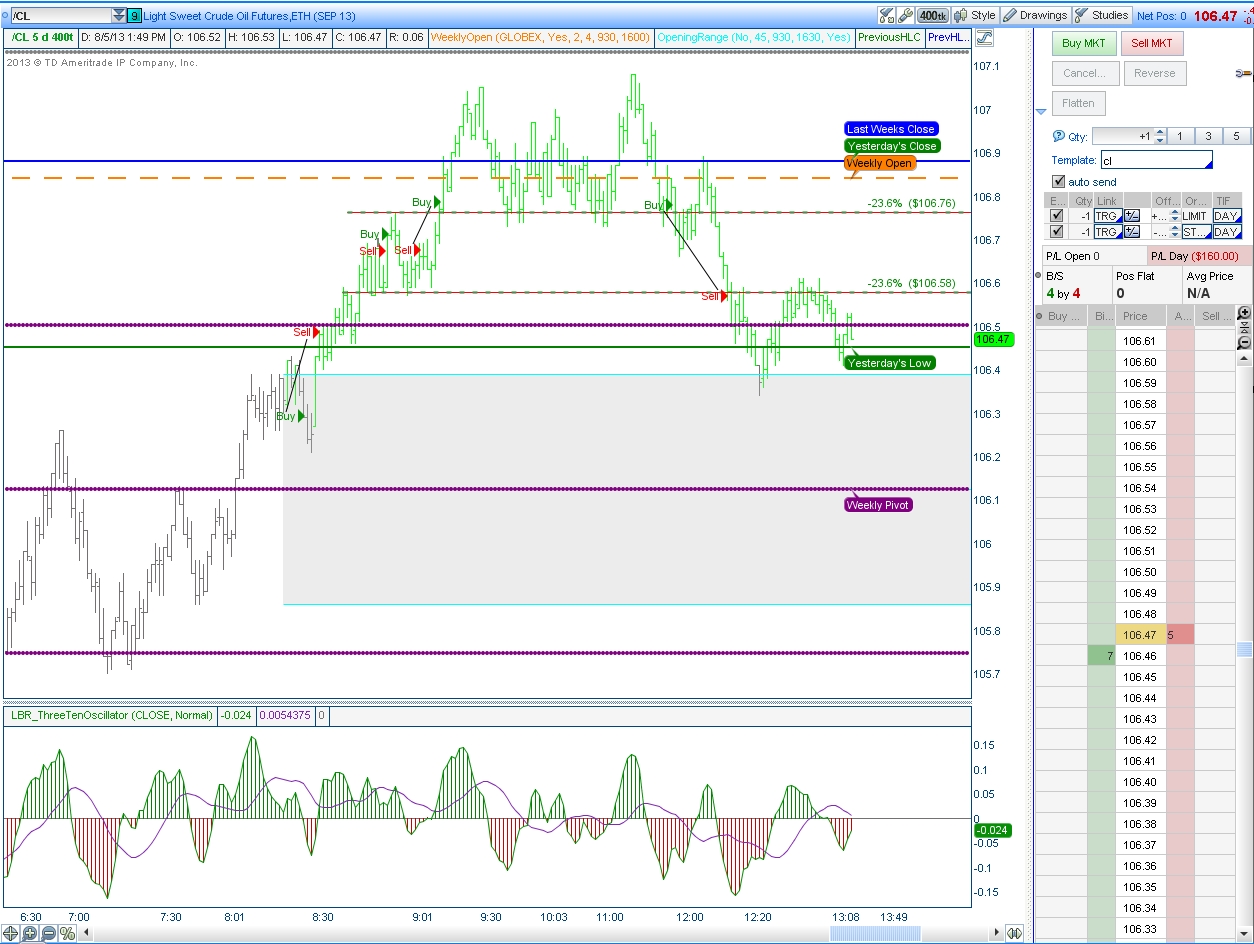Toggle the auto send checkbox
Image resolution: width=1254 pixels, height=944 pixels.
coord(1059,182)
